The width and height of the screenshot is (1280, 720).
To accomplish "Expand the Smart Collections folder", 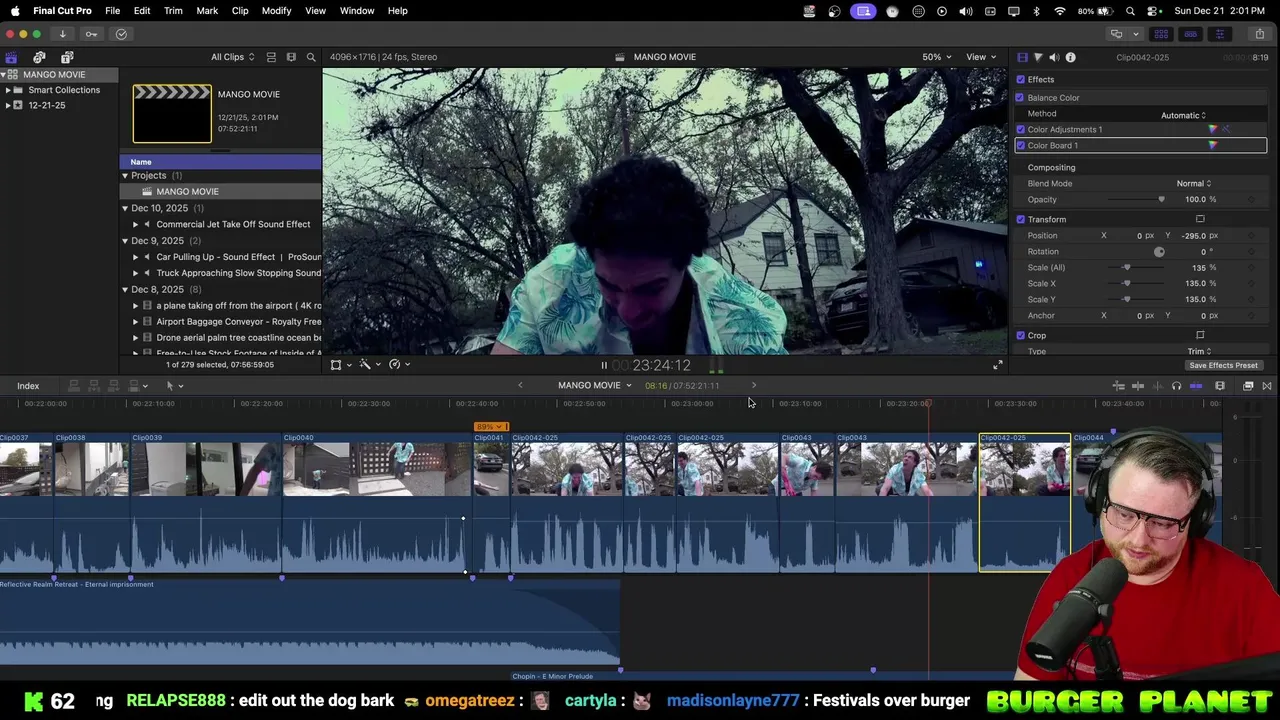I will 8,90.
